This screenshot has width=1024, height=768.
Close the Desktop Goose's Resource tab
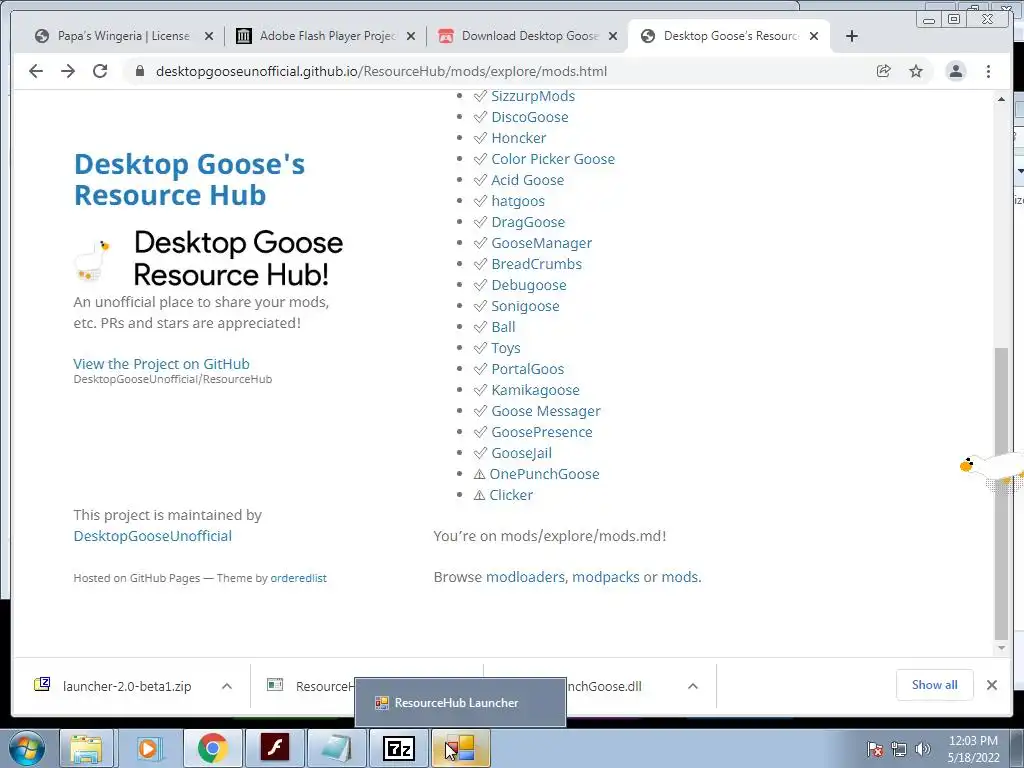click(814, 36)
